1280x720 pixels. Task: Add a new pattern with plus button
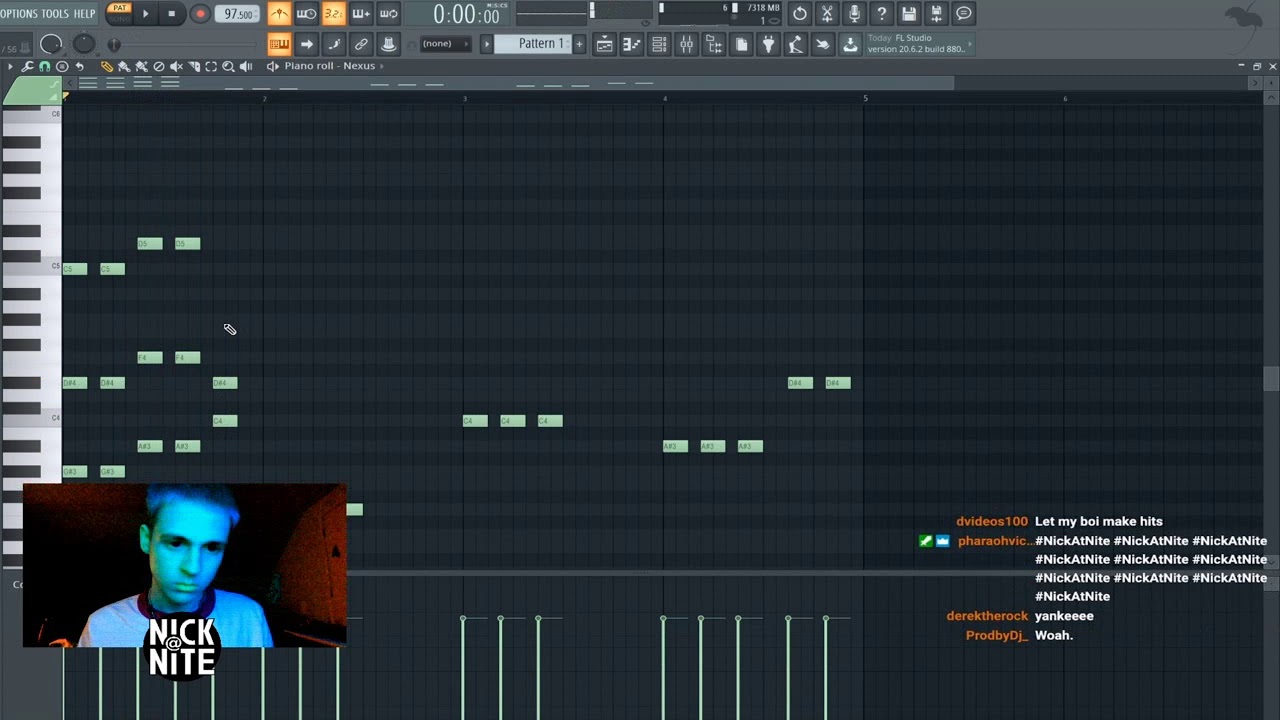[579, 44]
